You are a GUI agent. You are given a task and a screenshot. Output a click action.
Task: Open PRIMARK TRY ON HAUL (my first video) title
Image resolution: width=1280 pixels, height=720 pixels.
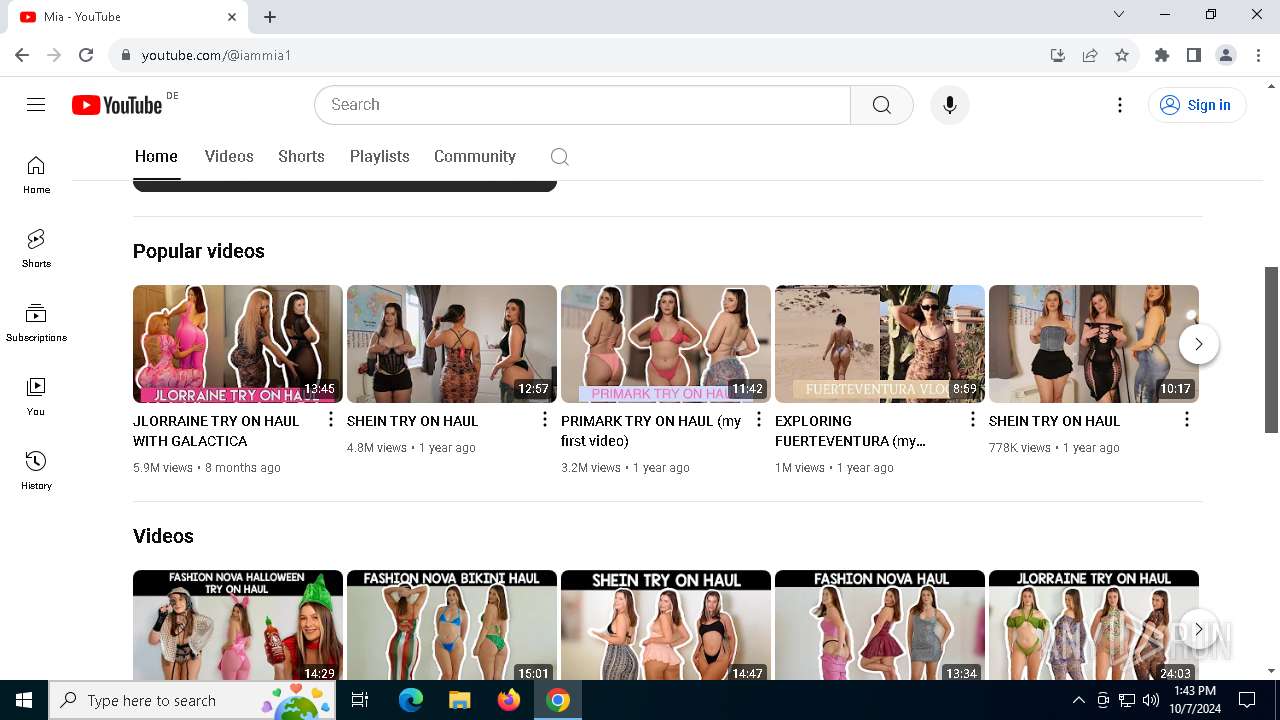pyautogui.click(x=651, y=431)
